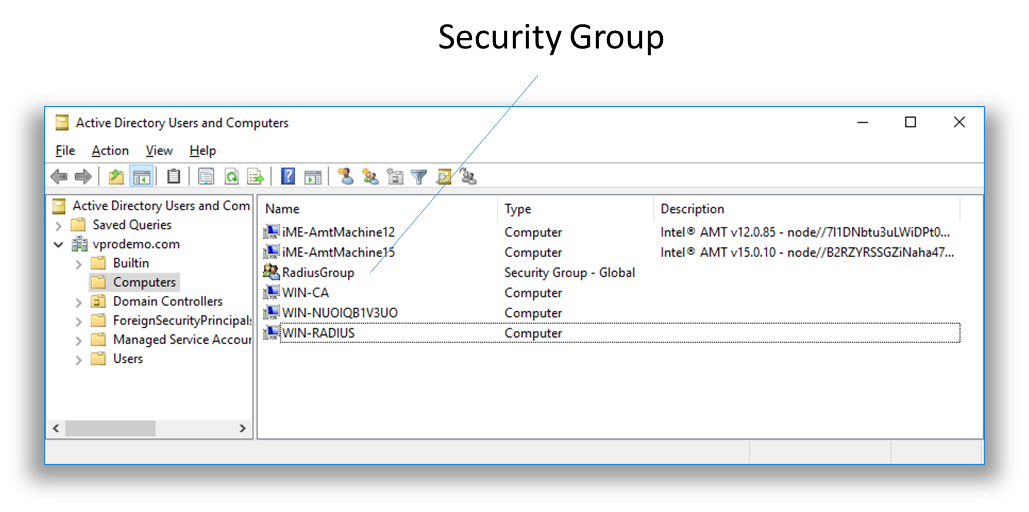This screenshot has height=512, width=1029.
Task: Click the Export List toolbar icon
Action: tap(255, 177)
